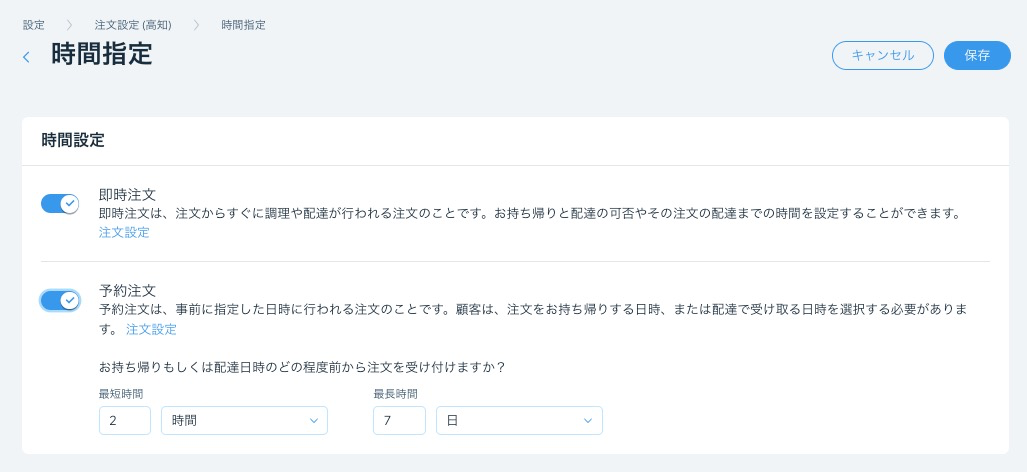Toggle the 予約注文 switch off

(x=60, y=300)
